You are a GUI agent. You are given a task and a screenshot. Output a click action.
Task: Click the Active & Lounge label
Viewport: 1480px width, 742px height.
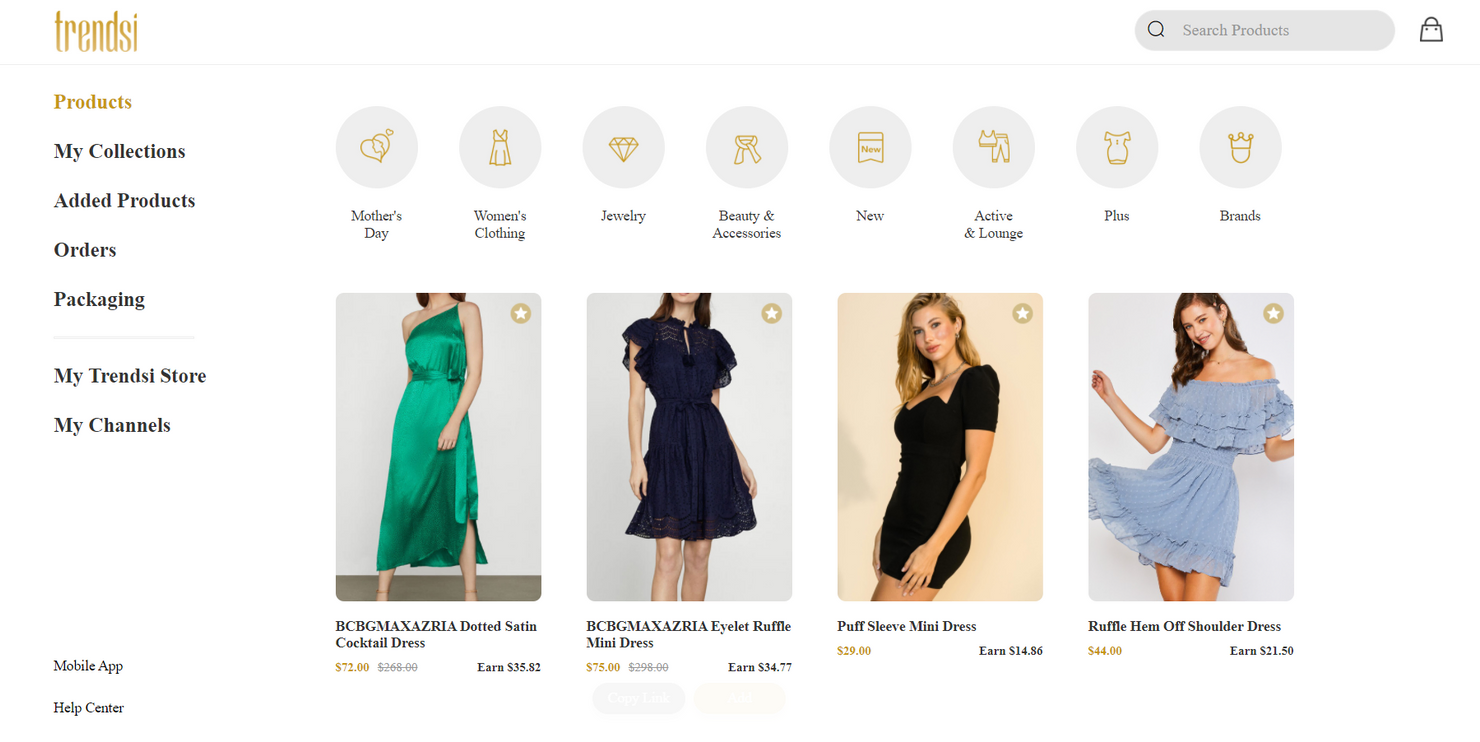[x=994, y=224]
